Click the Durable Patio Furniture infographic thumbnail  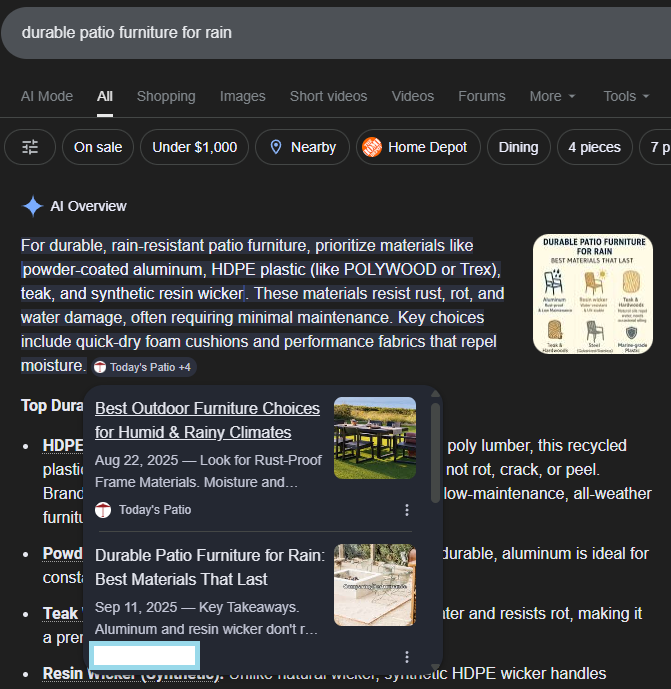593,294
